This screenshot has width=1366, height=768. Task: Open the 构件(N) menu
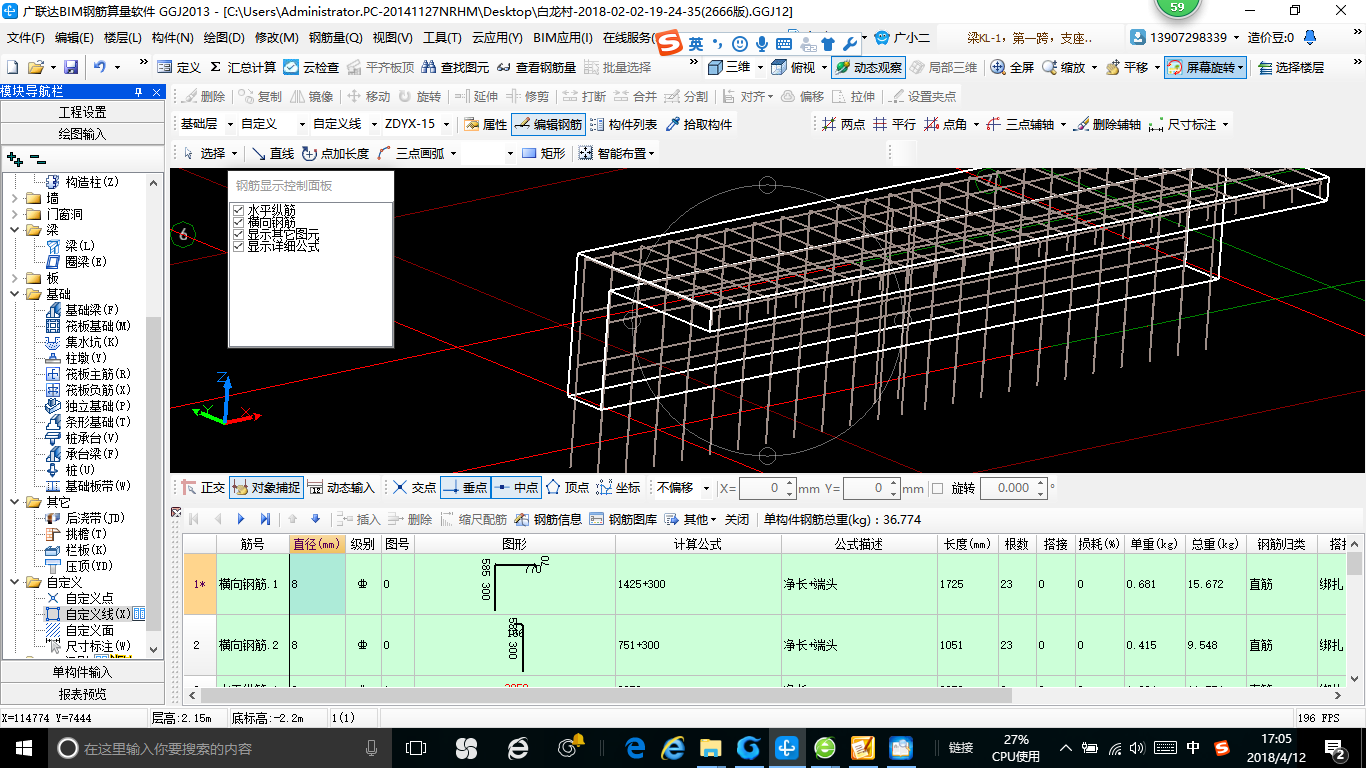(172, 38)
